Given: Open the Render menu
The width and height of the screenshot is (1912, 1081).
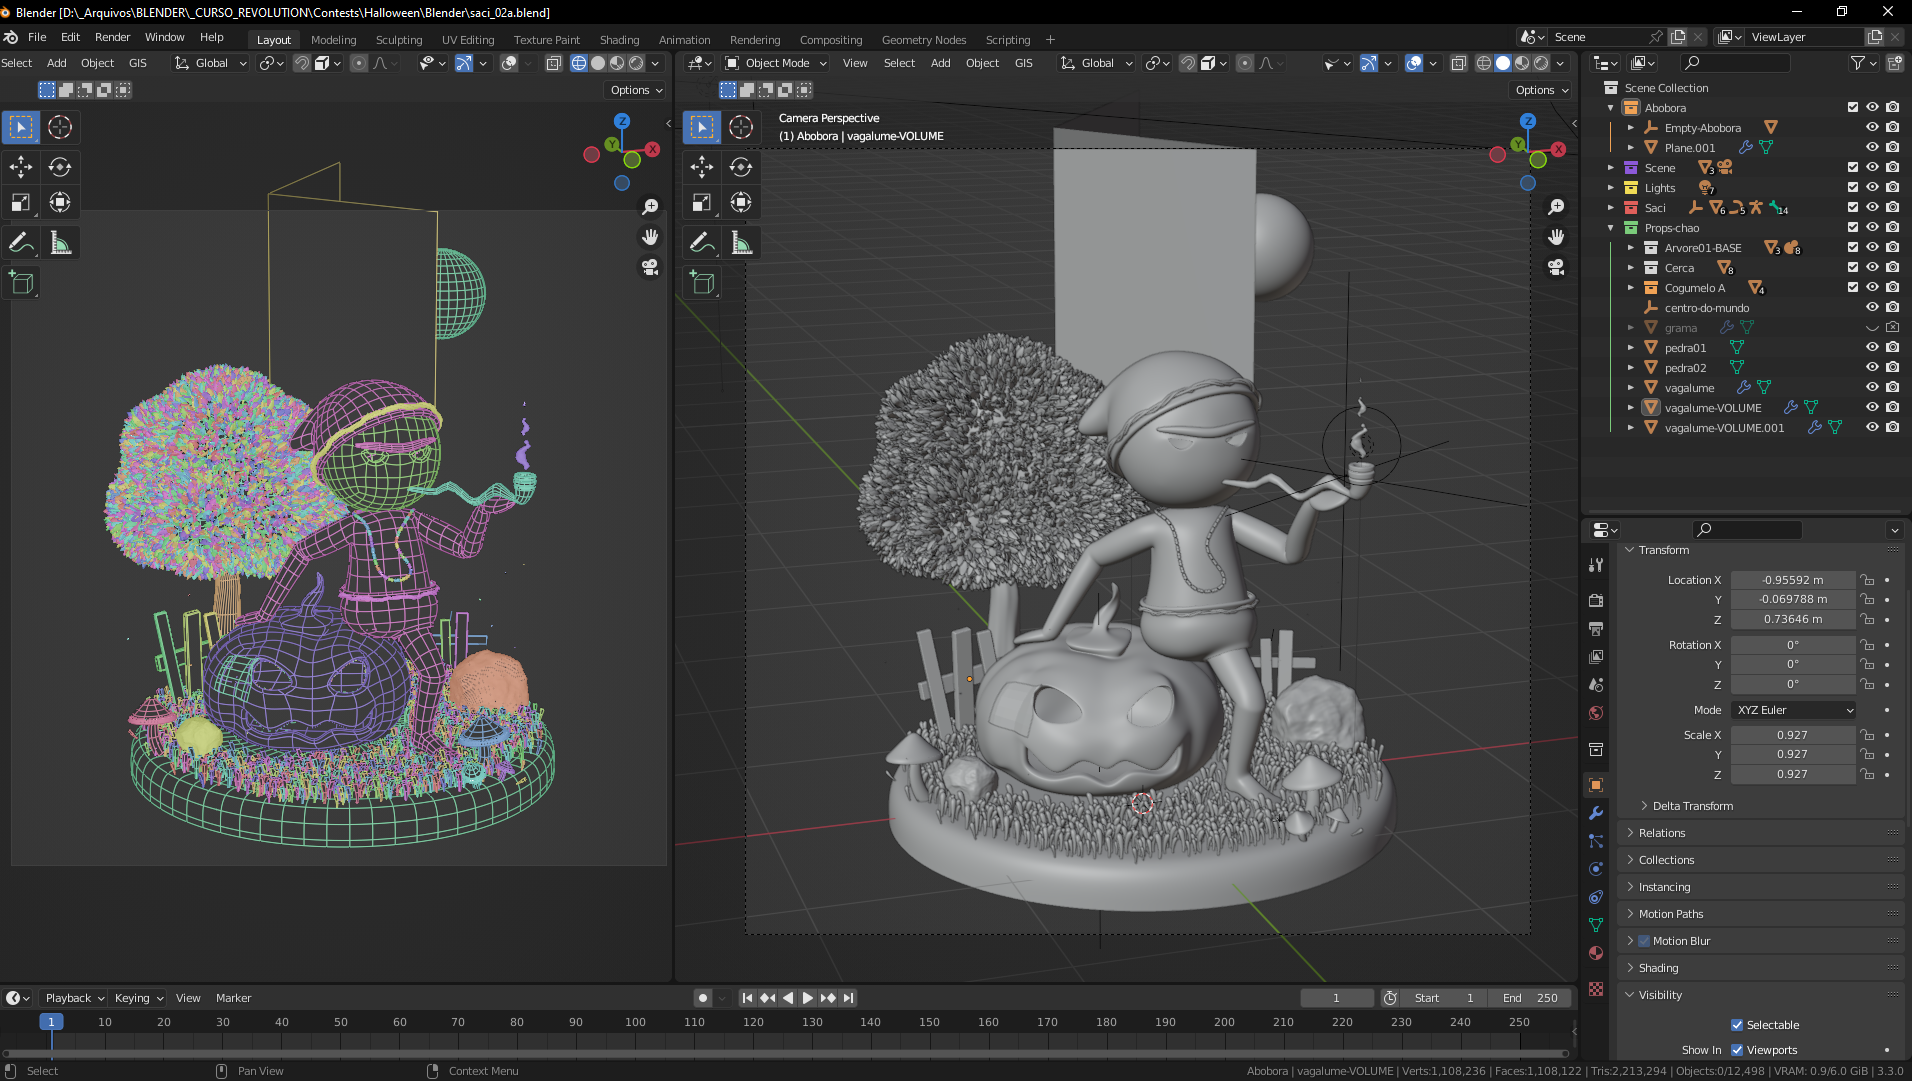Looking at the screenshot, I should coord(112,37).
